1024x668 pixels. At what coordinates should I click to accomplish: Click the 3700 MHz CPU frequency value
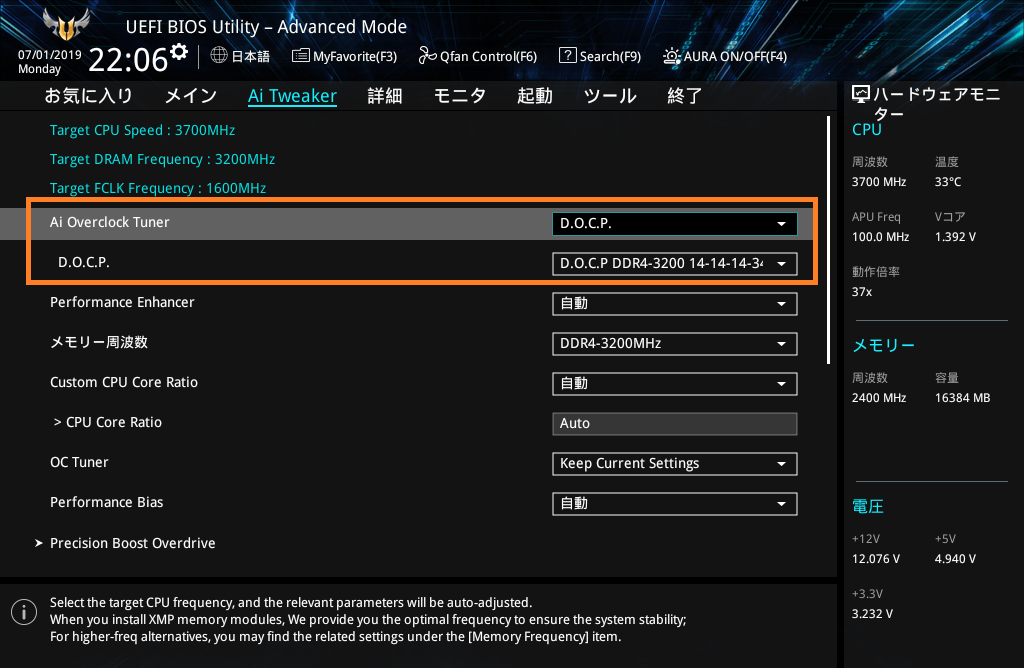coord(878,182)
